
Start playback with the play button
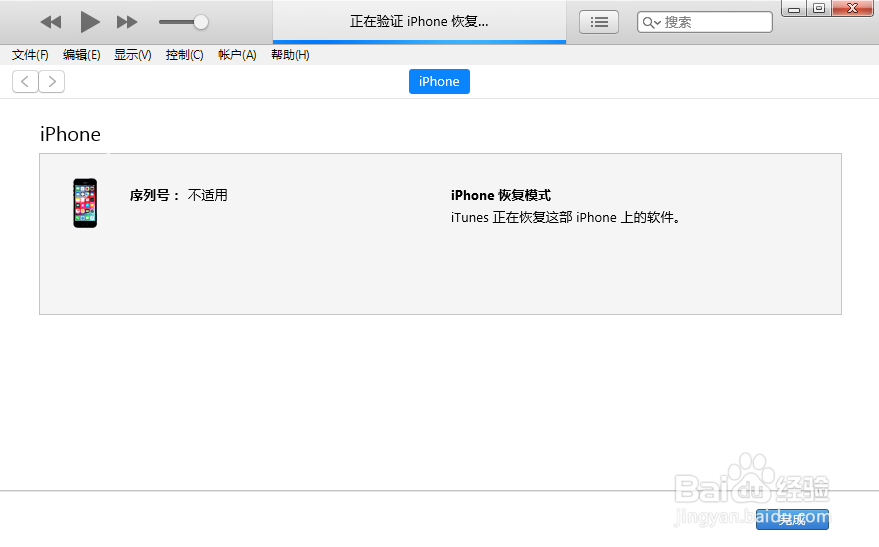(90, 22)
